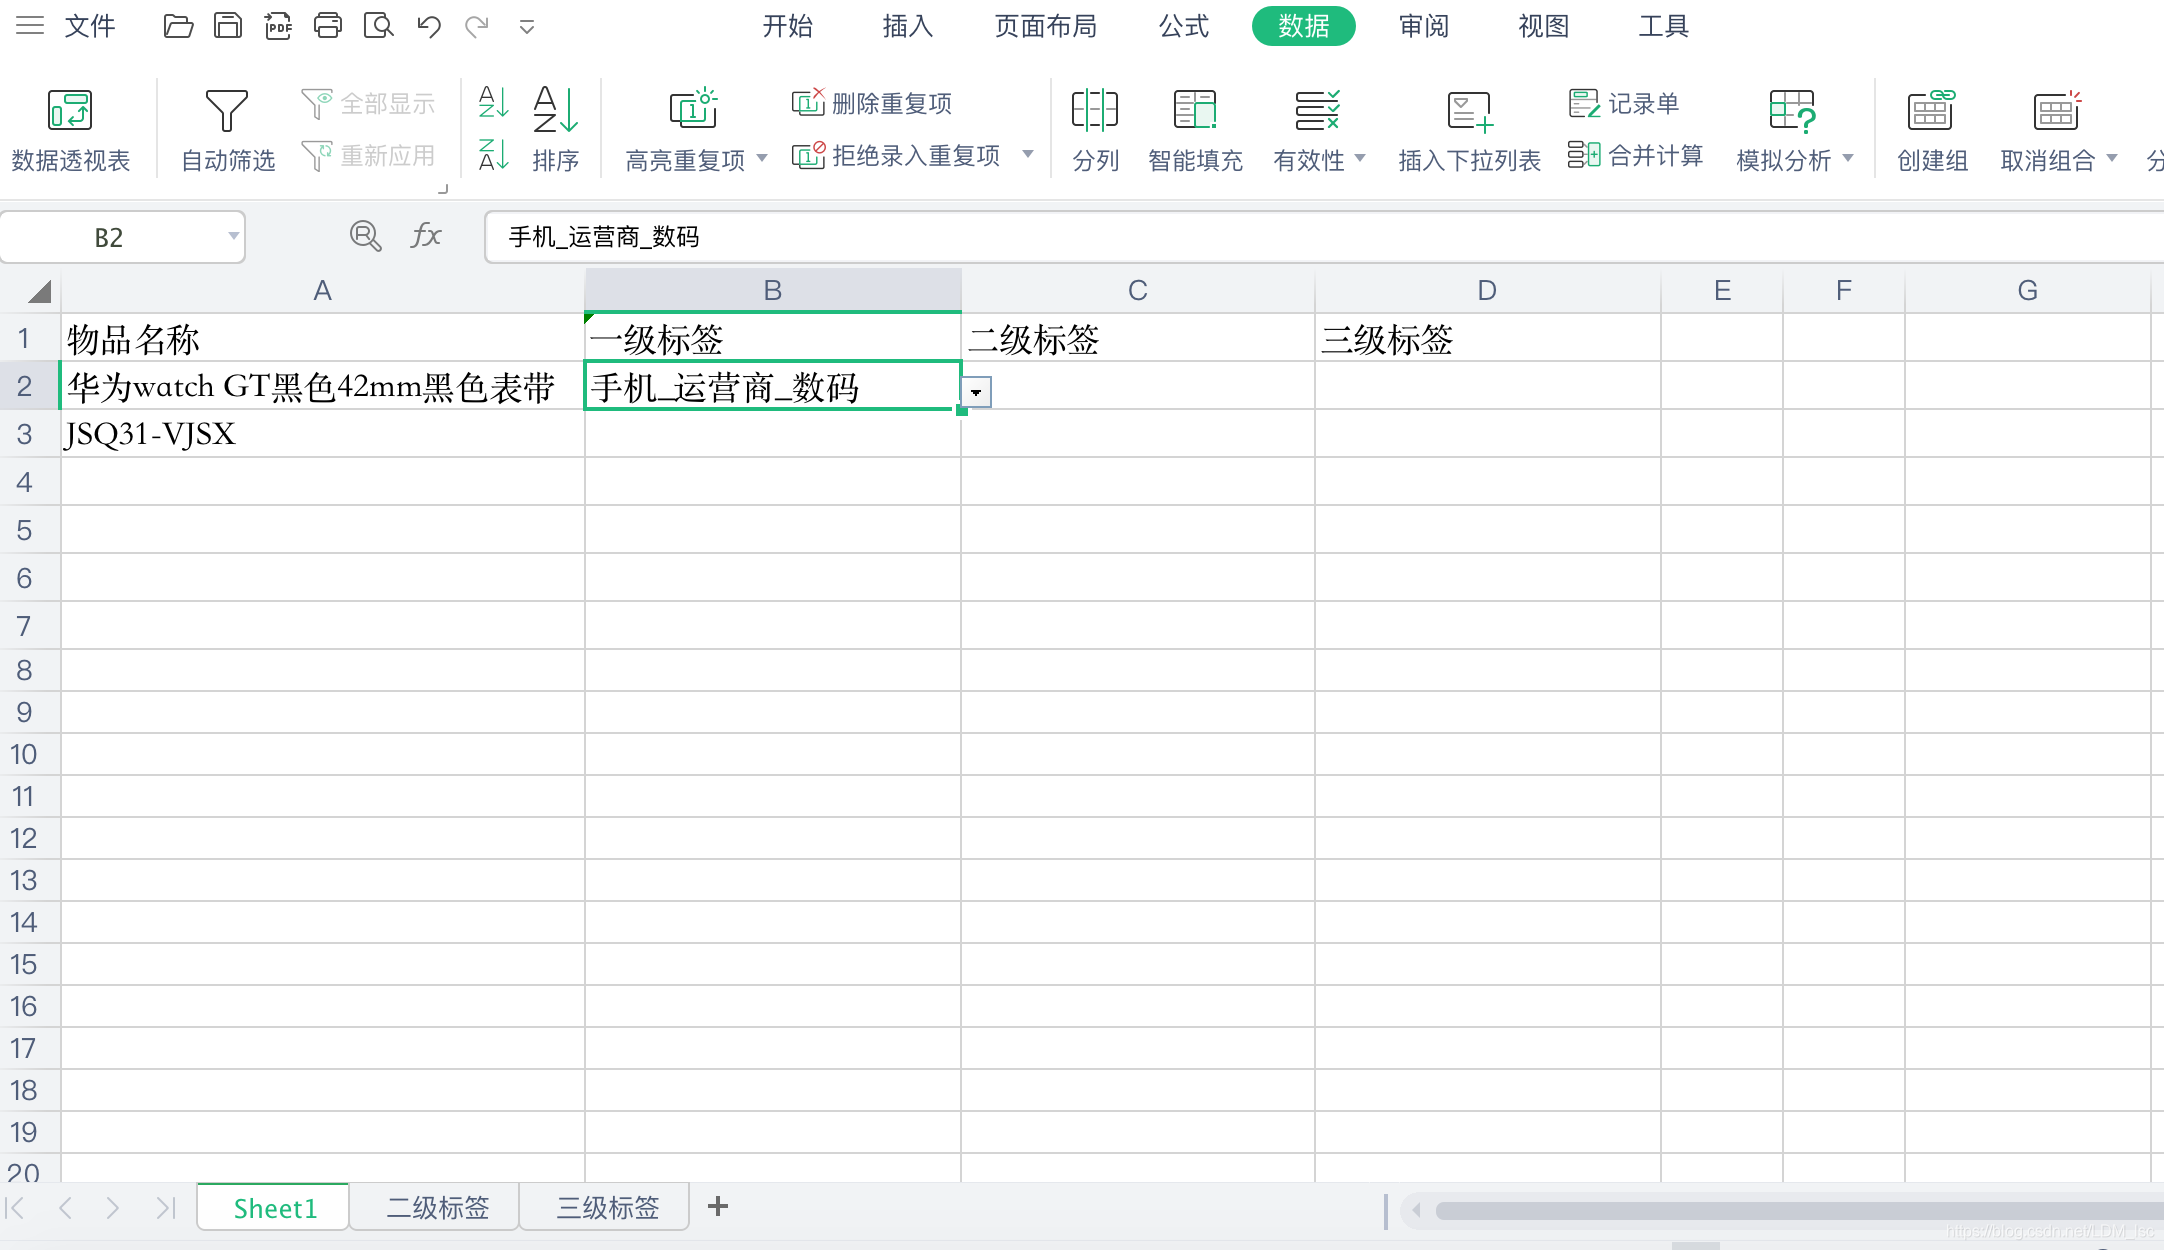Expand Validity (有效性) dropdown arrow
This screenshot has width=2164, height=1250.
1360,158
